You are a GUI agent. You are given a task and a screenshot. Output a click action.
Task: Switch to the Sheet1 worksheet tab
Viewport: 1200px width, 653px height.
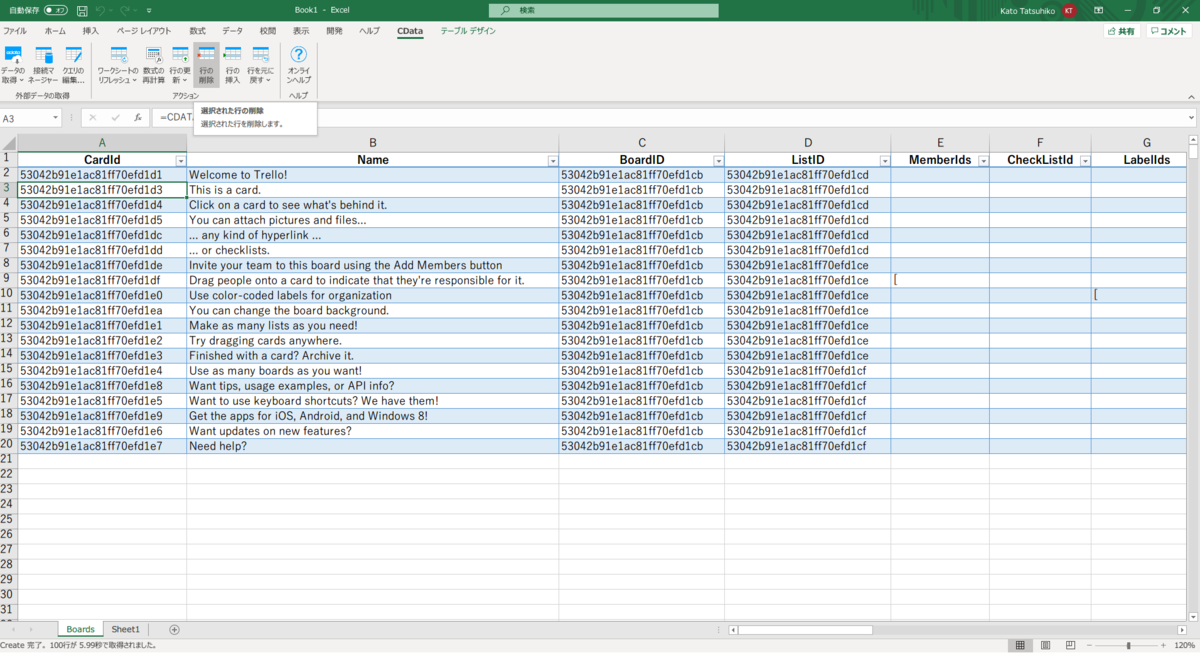coord(125,629)
